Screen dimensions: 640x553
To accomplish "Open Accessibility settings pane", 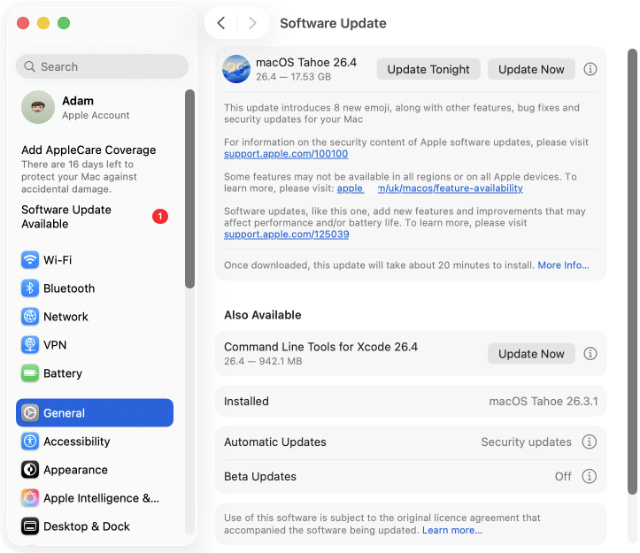I will 95,441.
